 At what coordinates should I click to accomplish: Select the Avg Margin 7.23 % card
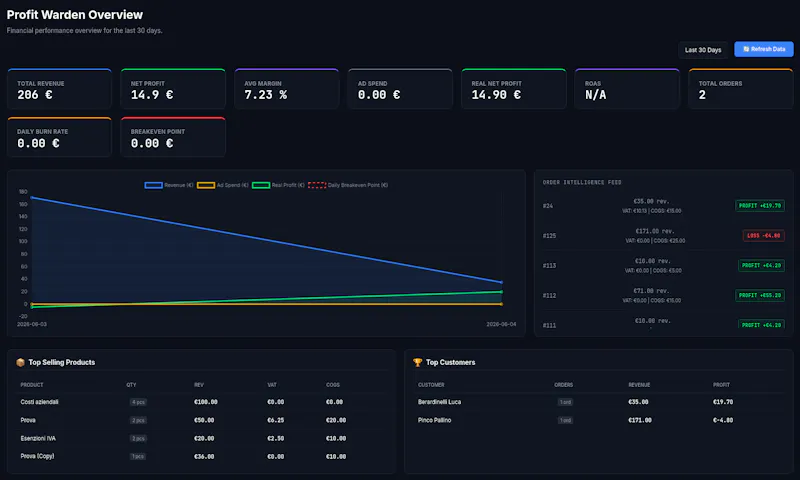pyautogui.click(x=287, y=89)
